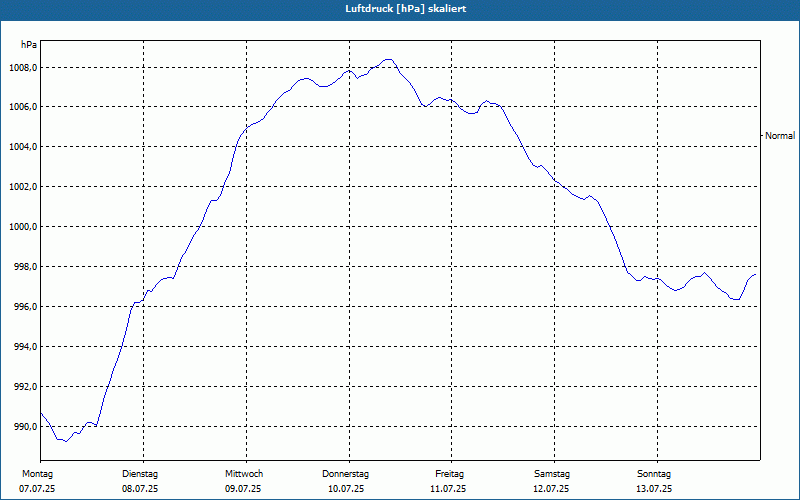Click the '08.07.25' date label
The image size is (800, 500).
click(x=140, y=489)
